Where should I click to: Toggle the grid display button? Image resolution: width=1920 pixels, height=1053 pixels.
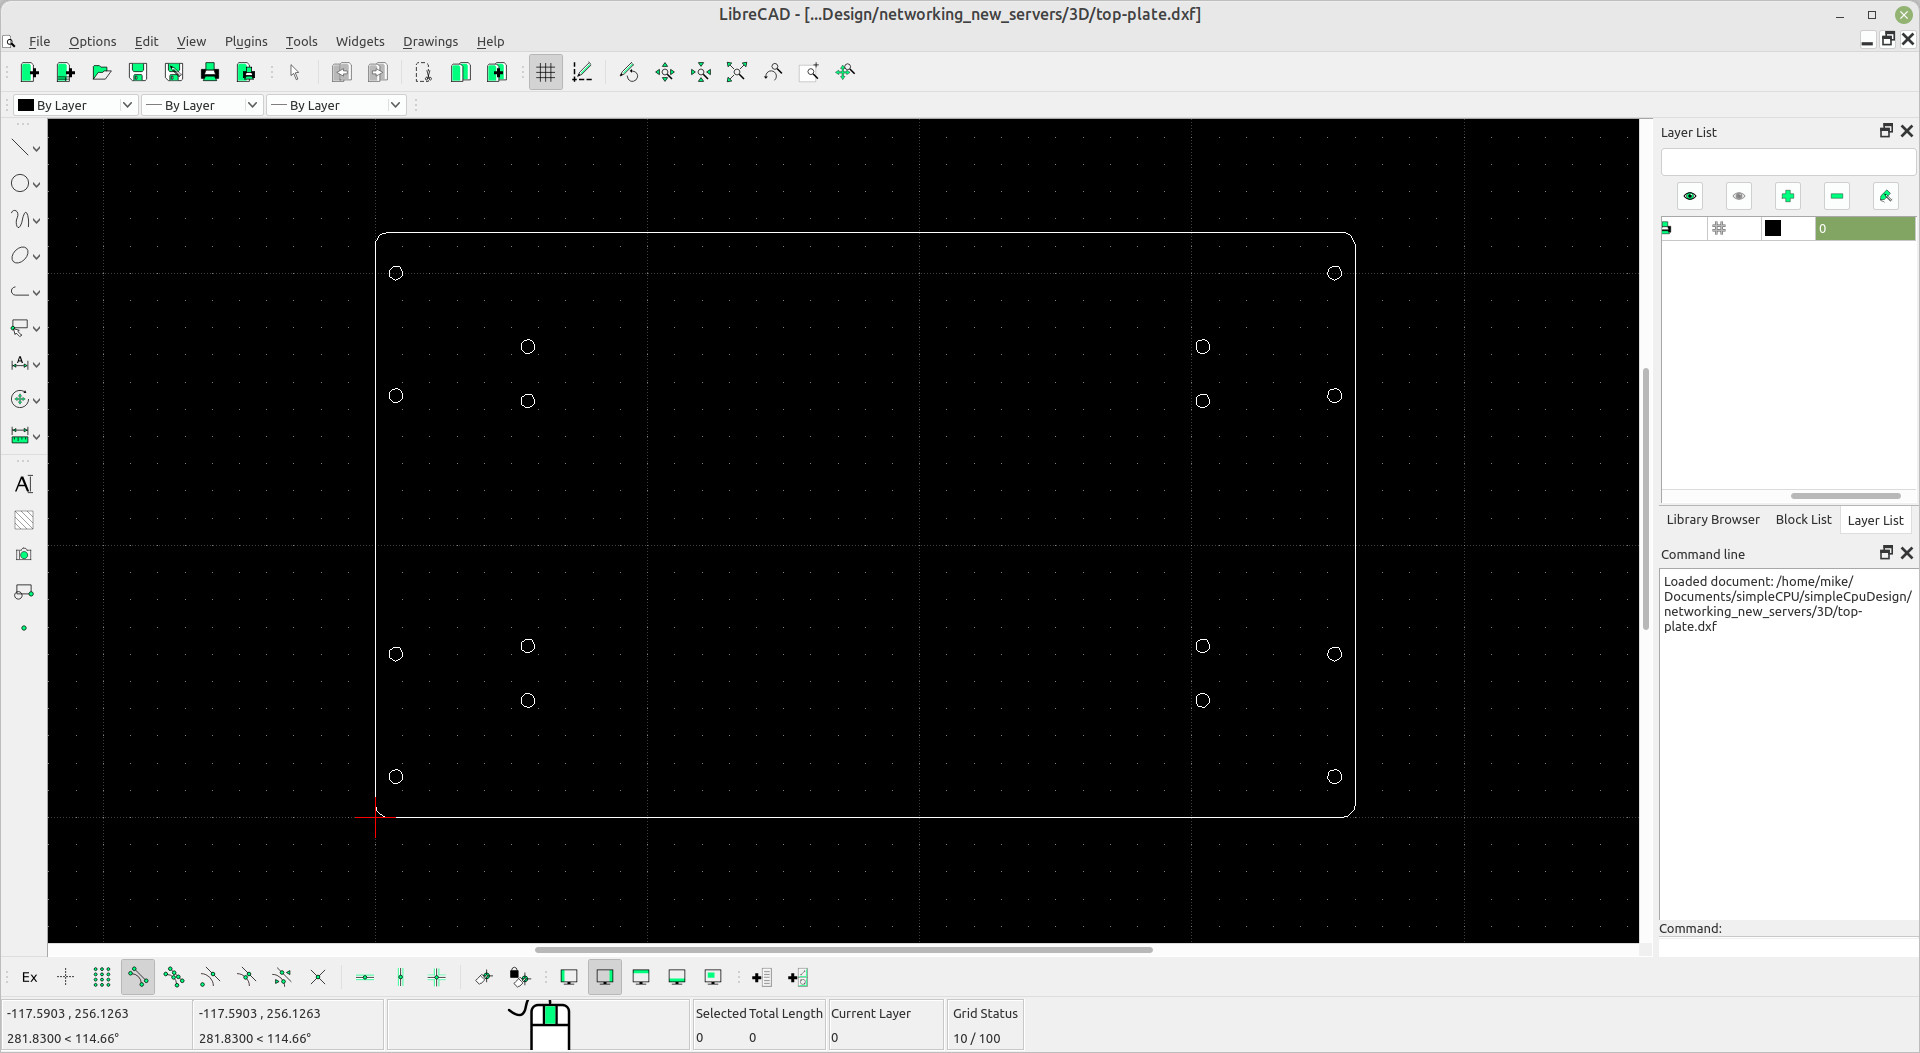[x=545, y=72]
